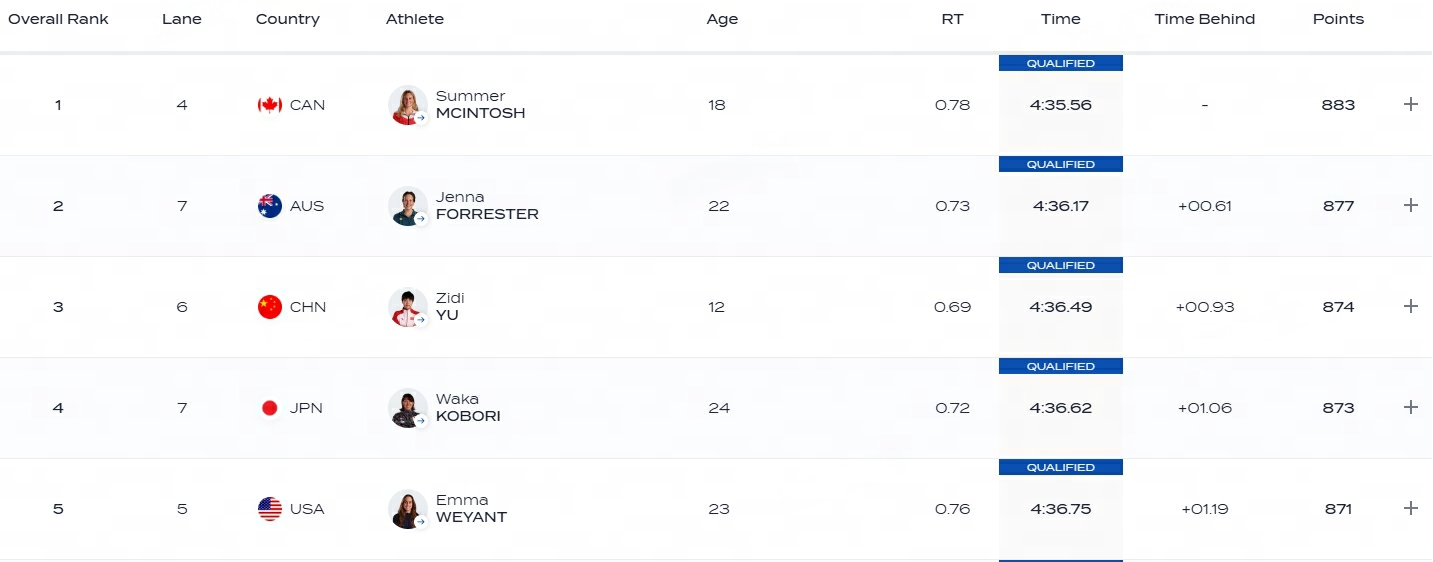Open Summer McIntosh's profile photo

407,105
